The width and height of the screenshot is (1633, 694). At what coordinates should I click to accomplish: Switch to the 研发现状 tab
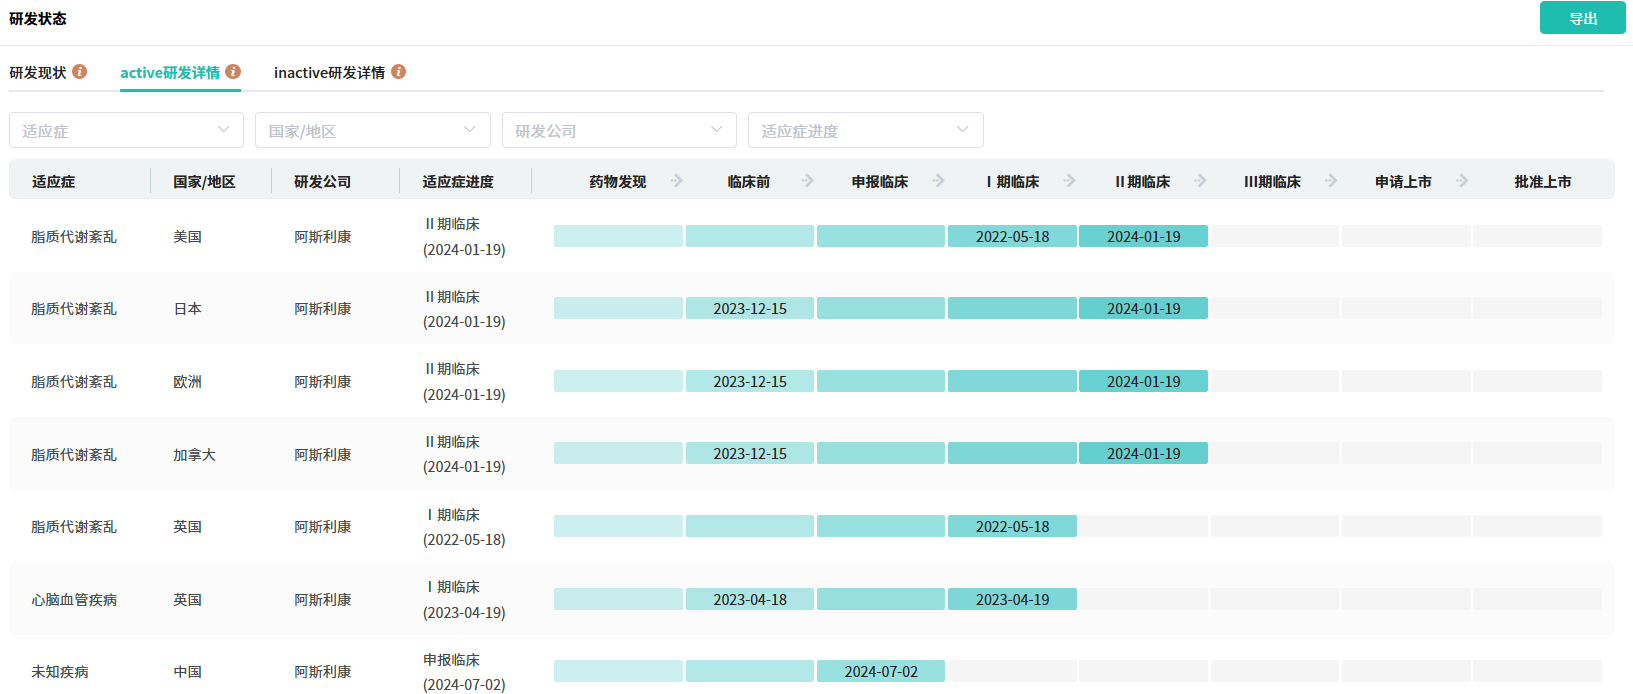(x=38, y=73)
